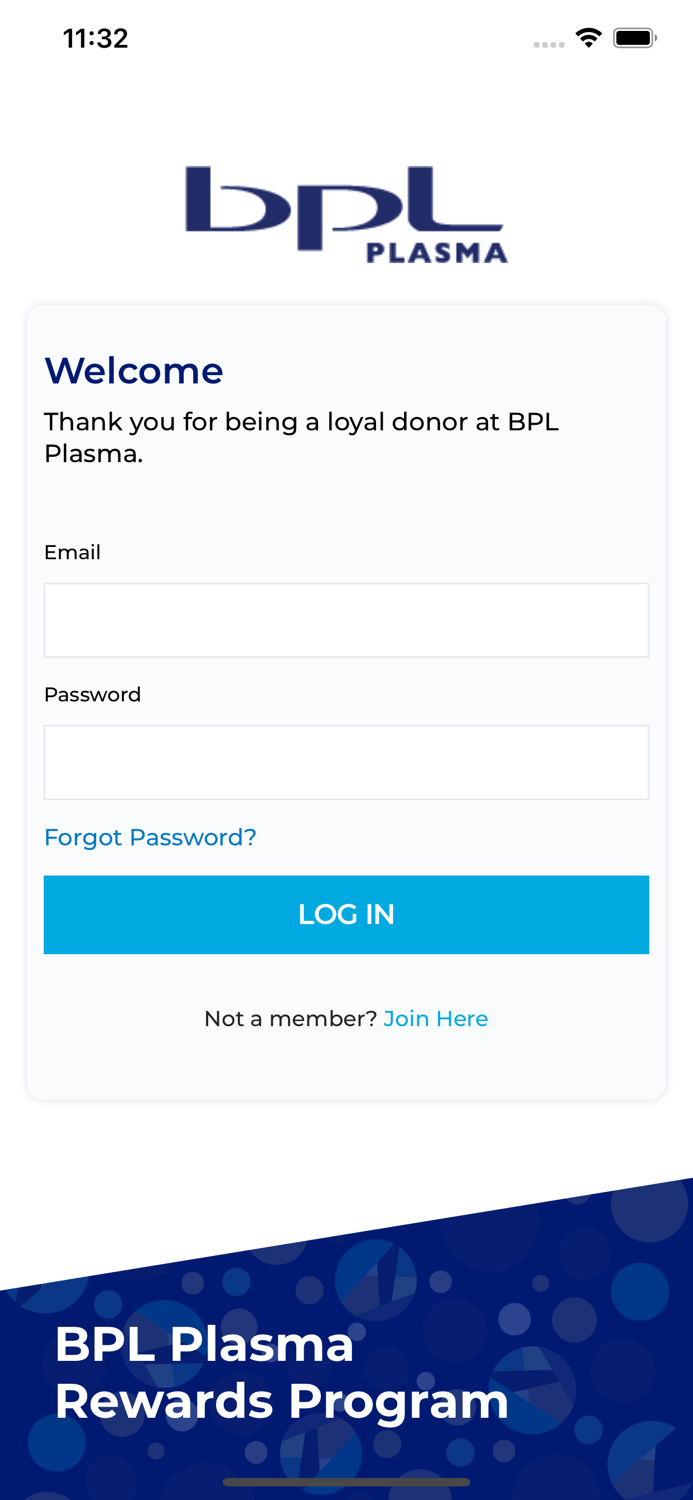Click the battery indicator icon

click(634, 37)
